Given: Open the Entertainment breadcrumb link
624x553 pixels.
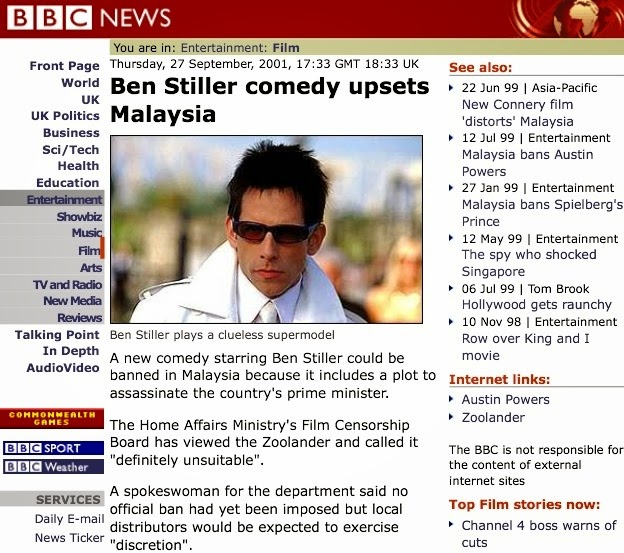Looking at the screenshot, I should [x=223, y=48].
